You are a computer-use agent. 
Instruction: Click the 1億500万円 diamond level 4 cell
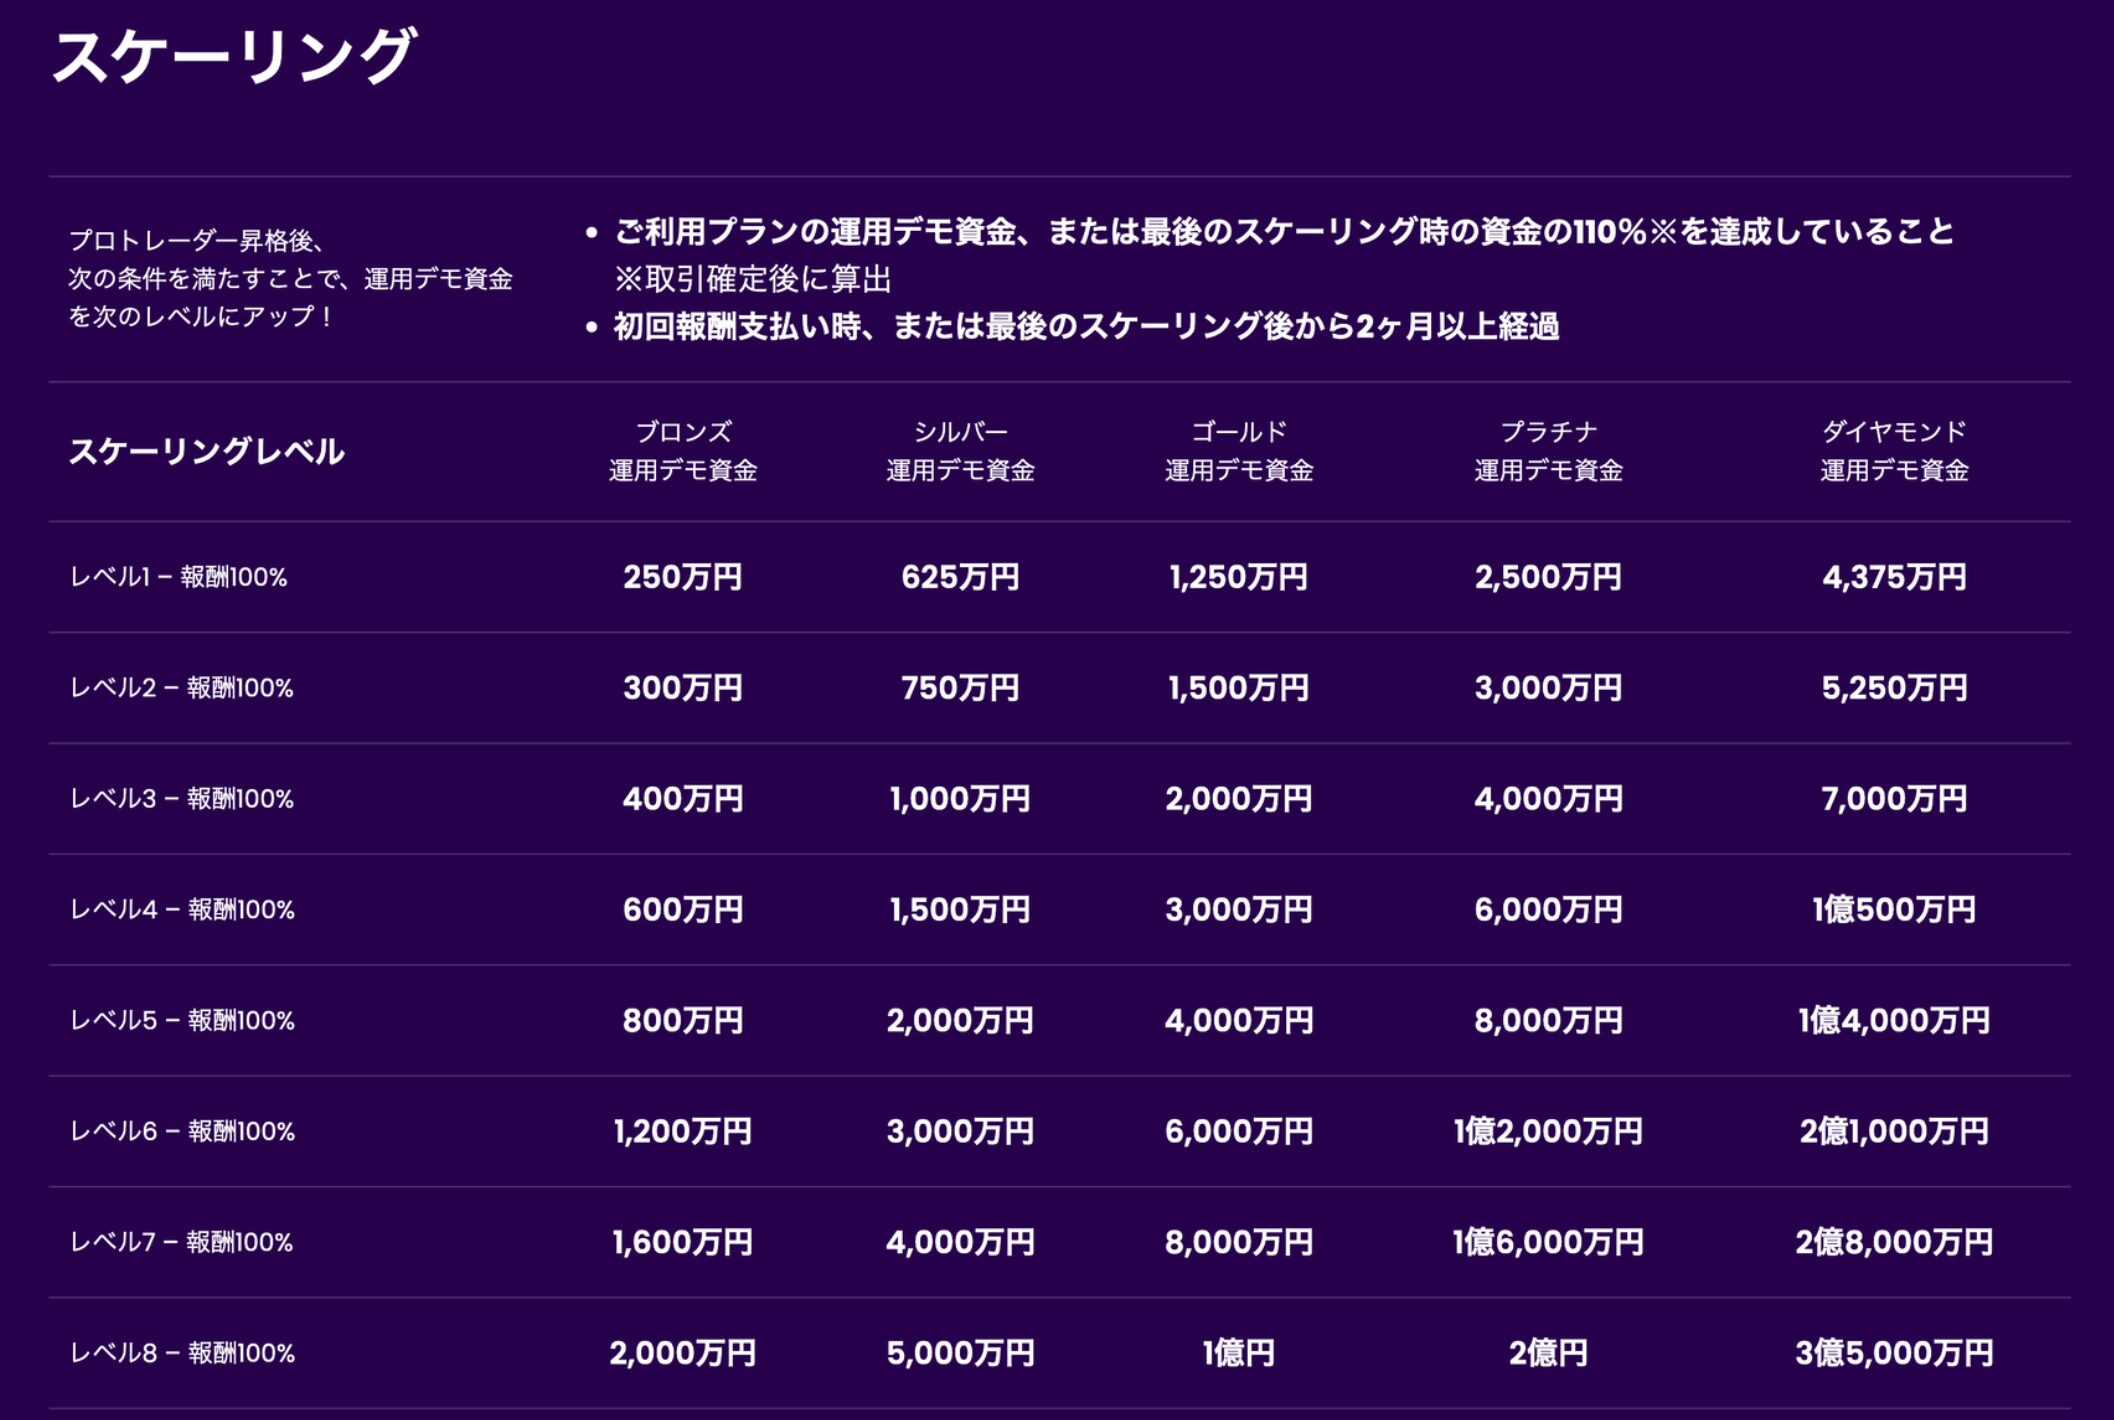[1893, 910]
